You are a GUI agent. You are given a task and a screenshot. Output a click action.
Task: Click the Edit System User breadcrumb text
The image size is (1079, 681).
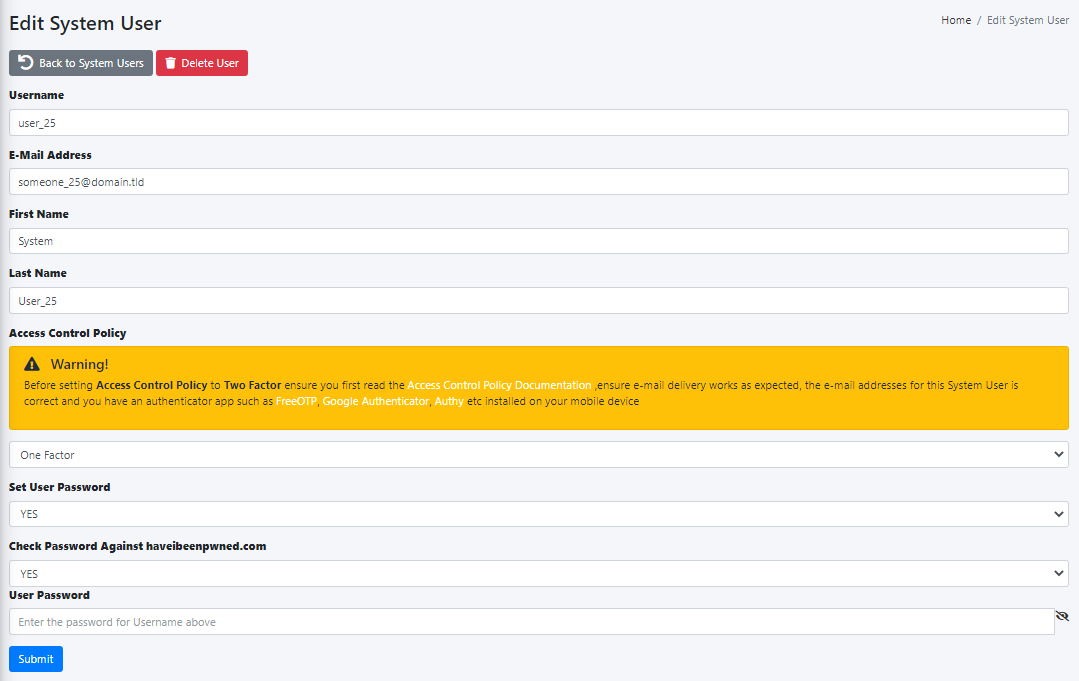(1028, 20)
